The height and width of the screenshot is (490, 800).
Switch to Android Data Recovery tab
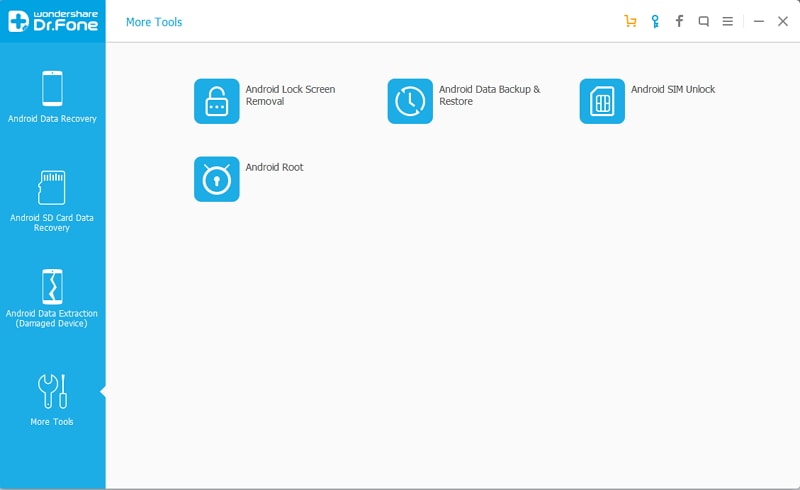click(x=52, y=97)
